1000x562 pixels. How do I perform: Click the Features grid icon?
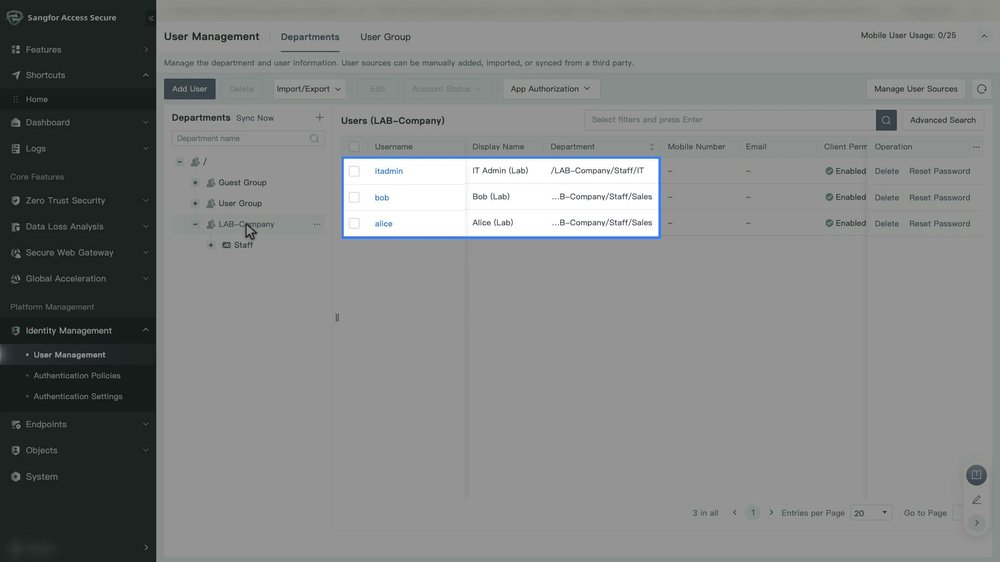click(x=15, y=49)
